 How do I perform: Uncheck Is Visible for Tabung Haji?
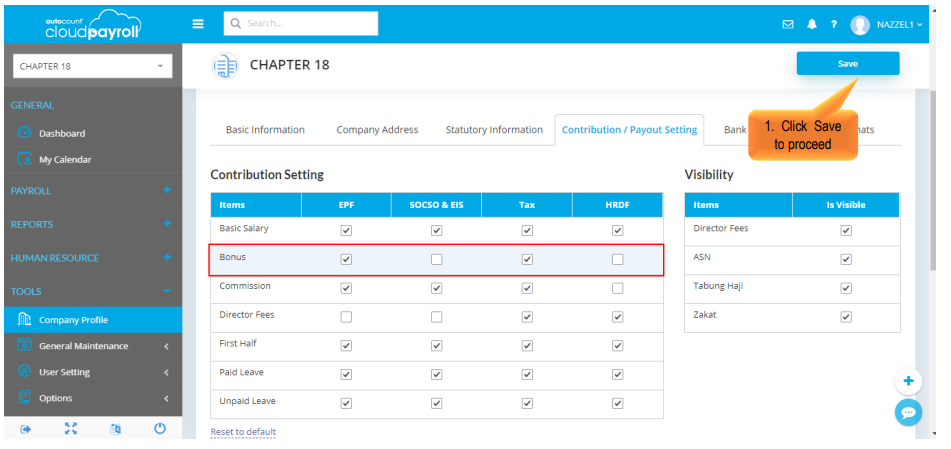[846, 288]
